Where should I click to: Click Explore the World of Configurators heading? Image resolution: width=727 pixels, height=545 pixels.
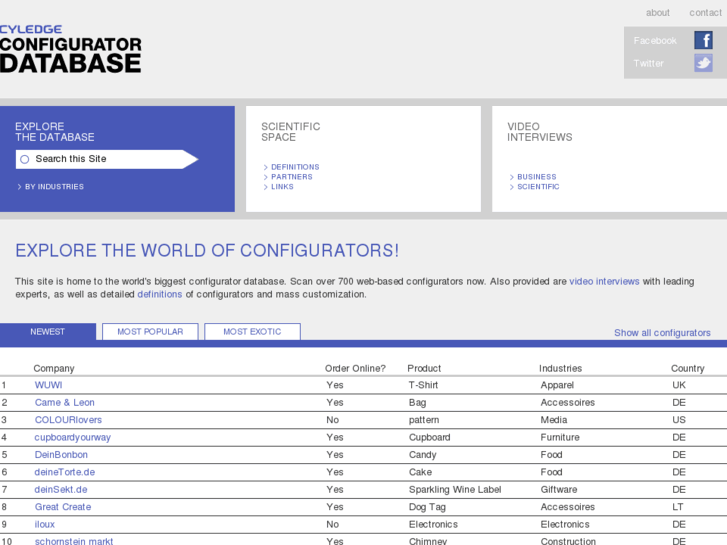pyautogui.click(x=207, y=250)
